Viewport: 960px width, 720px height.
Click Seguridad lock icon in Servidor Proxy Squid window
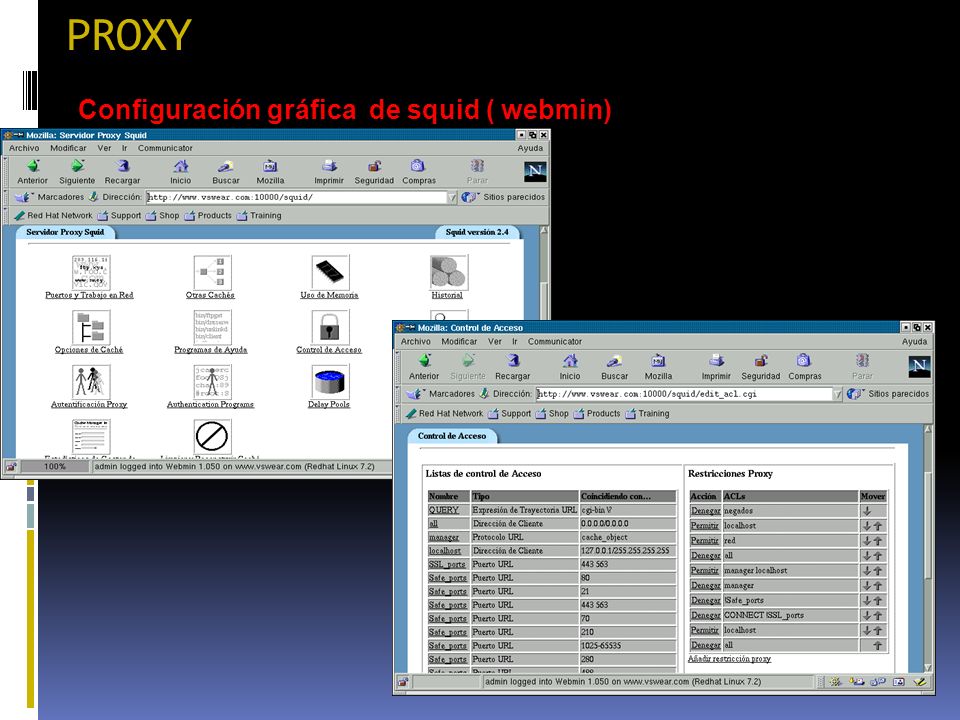pos(374,166)
